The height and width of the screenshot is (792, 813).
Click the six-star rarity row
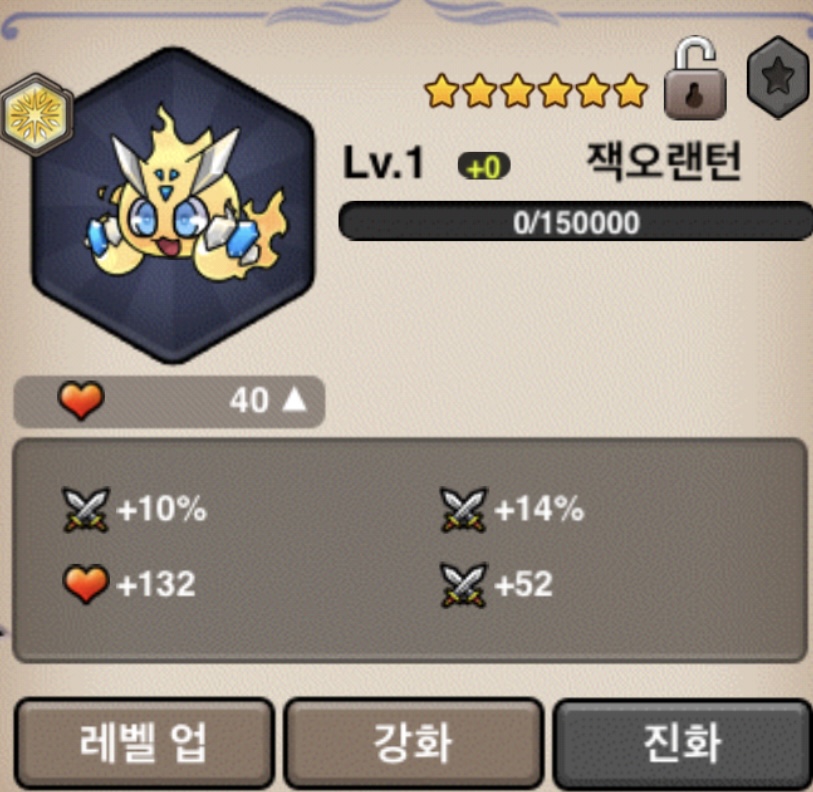[536, 91]
